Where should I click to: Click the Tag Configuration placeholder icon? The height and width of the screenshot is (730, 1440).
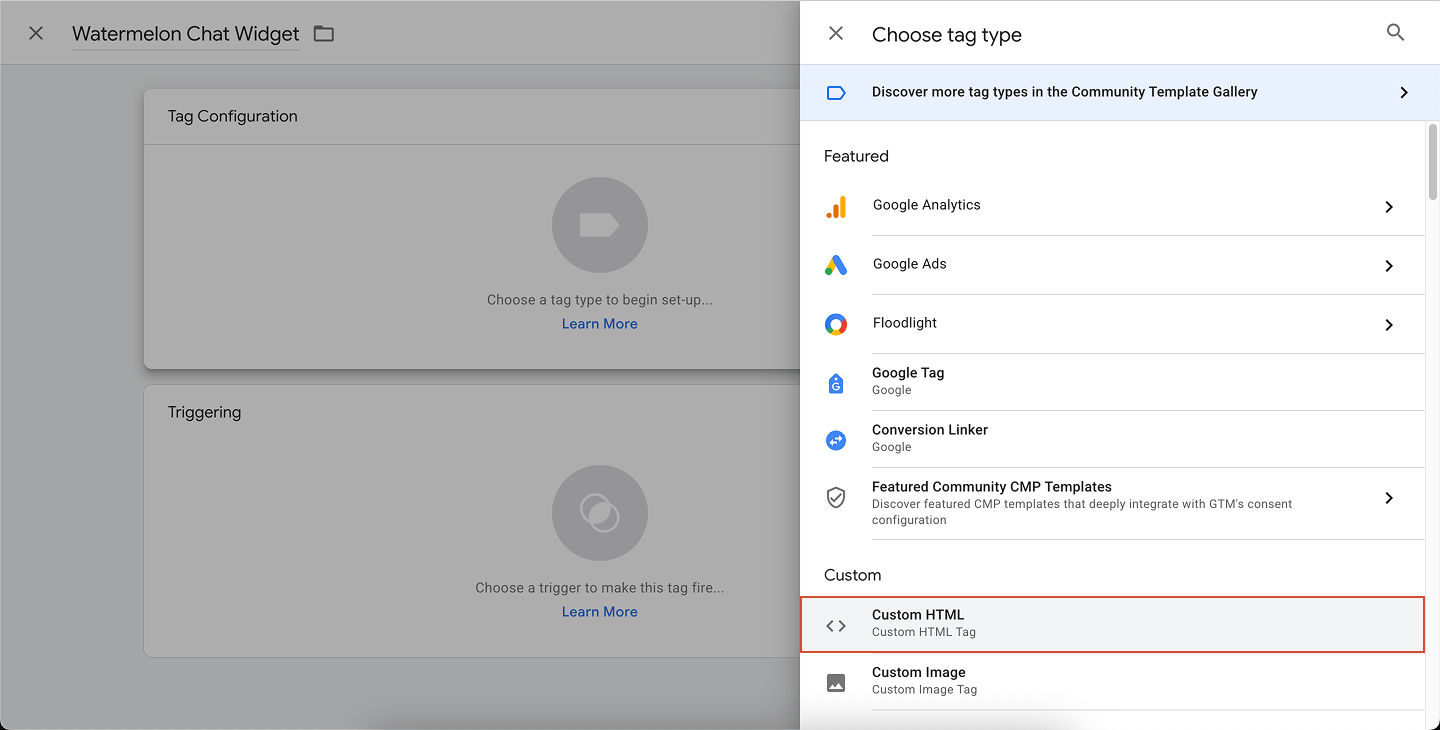(600, 225)
